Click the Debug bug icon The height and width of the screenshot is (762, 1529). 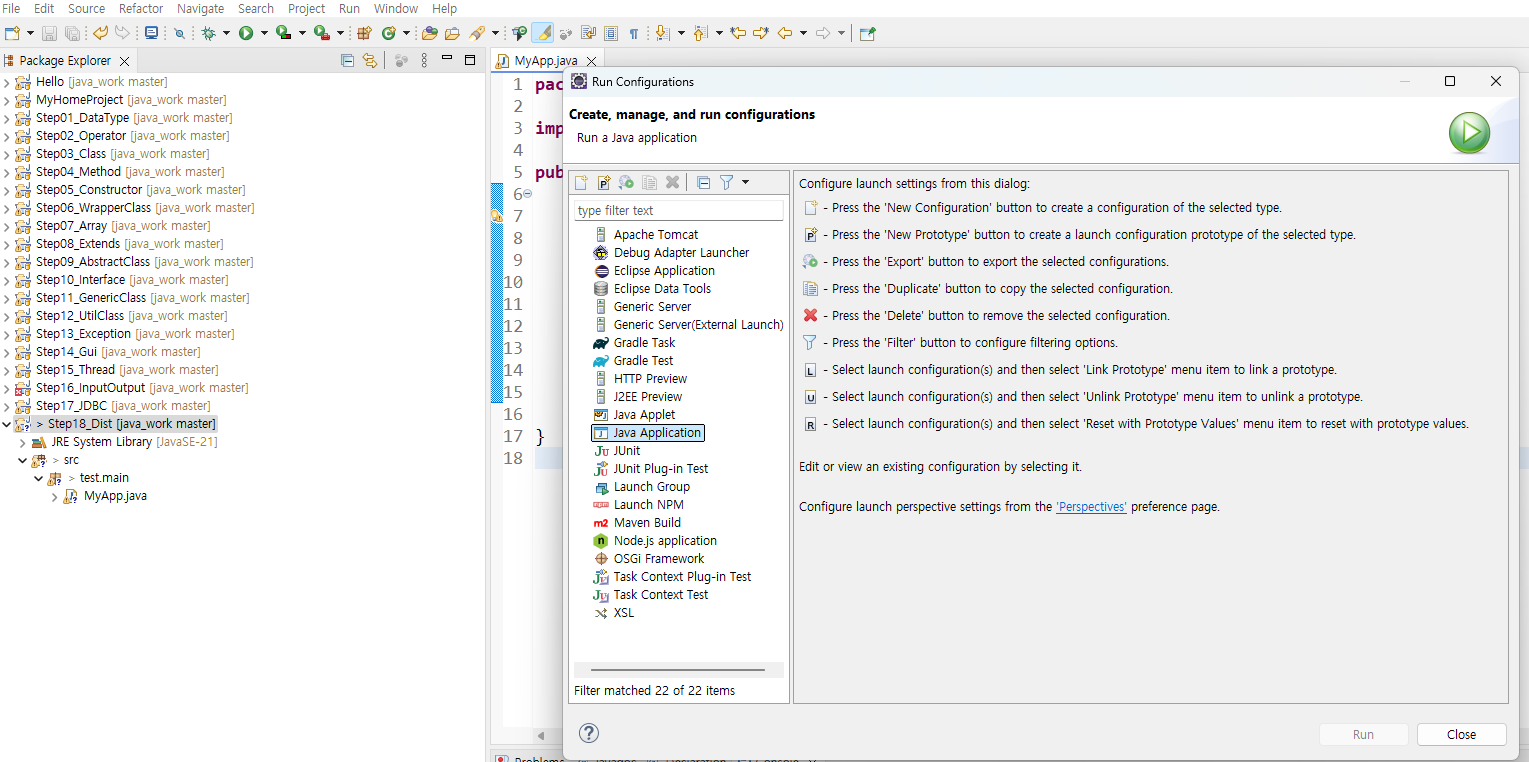pyautogui.click(x=208, y=33)
